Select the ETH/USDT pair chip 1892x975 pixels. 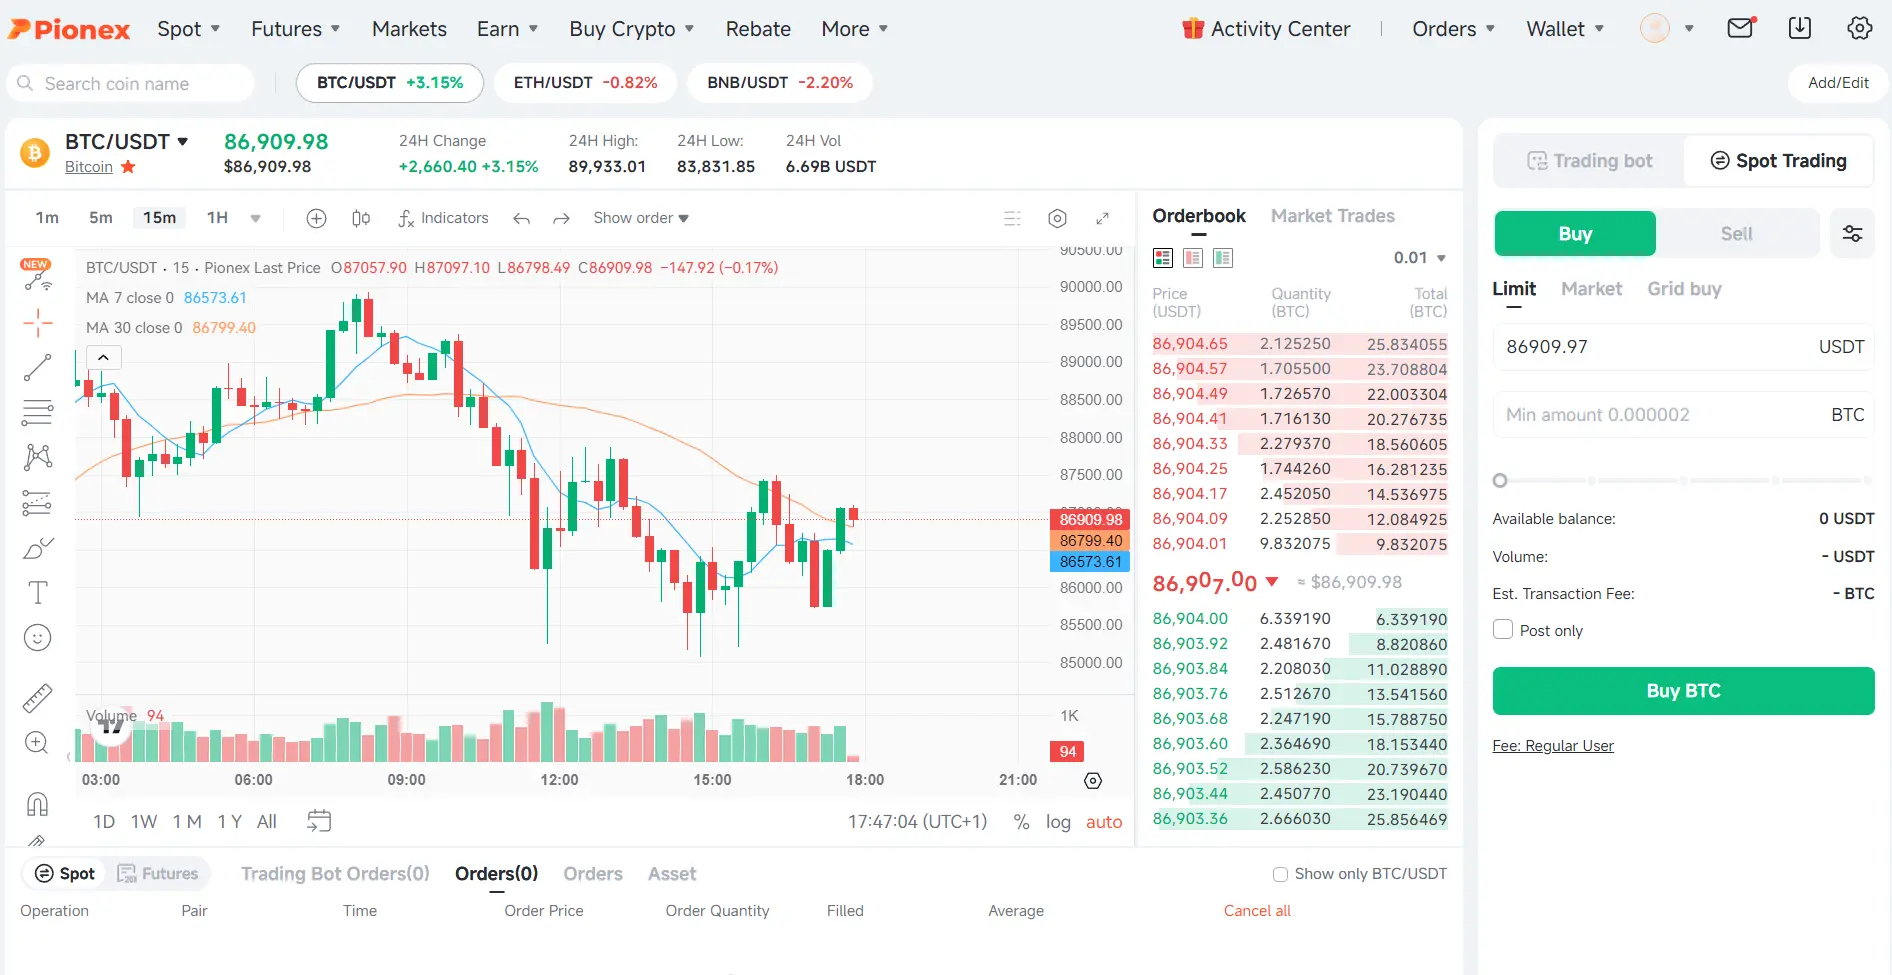click(x=585, y=83)
